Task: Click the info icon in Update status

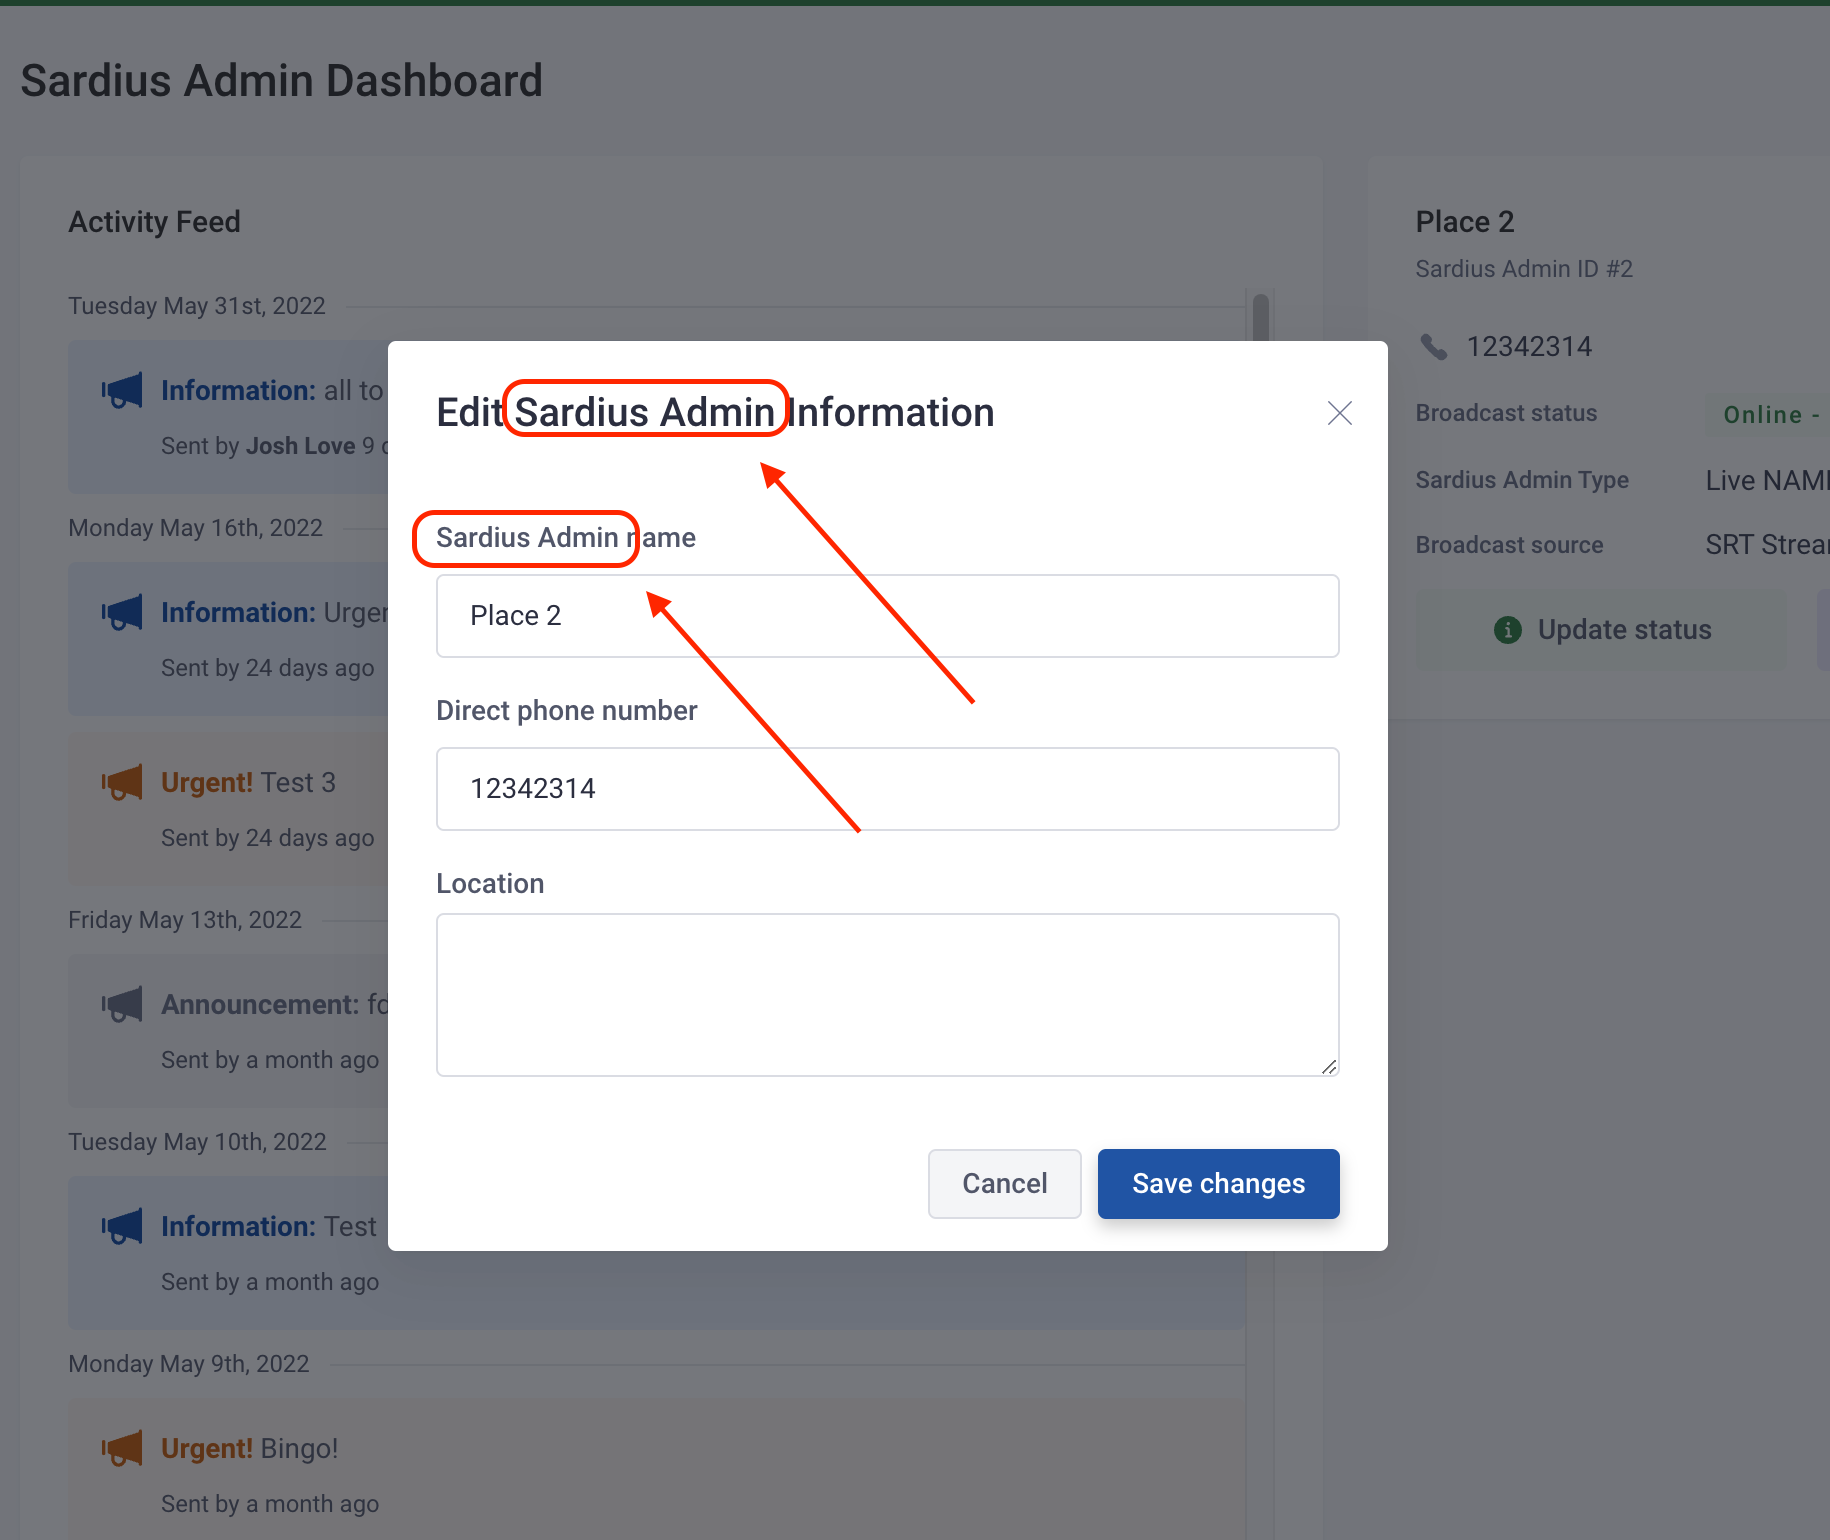Action: tap(1507, 630)
